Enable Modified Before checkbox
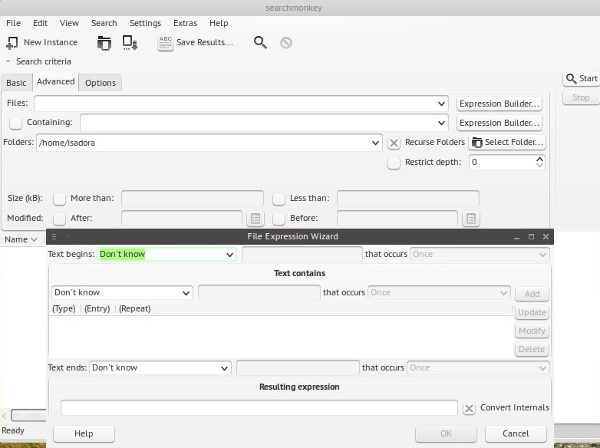Screen dimensions: 600x448 (279, 219)
